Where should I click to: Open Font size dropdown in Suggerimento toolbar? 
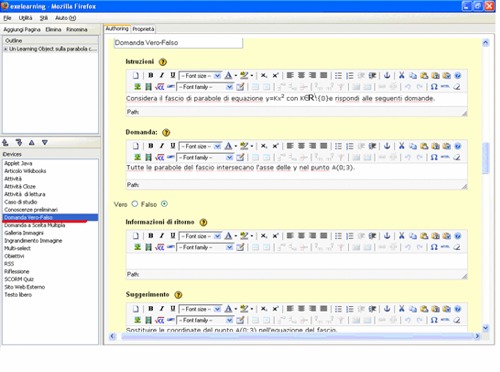coord(200,309)
